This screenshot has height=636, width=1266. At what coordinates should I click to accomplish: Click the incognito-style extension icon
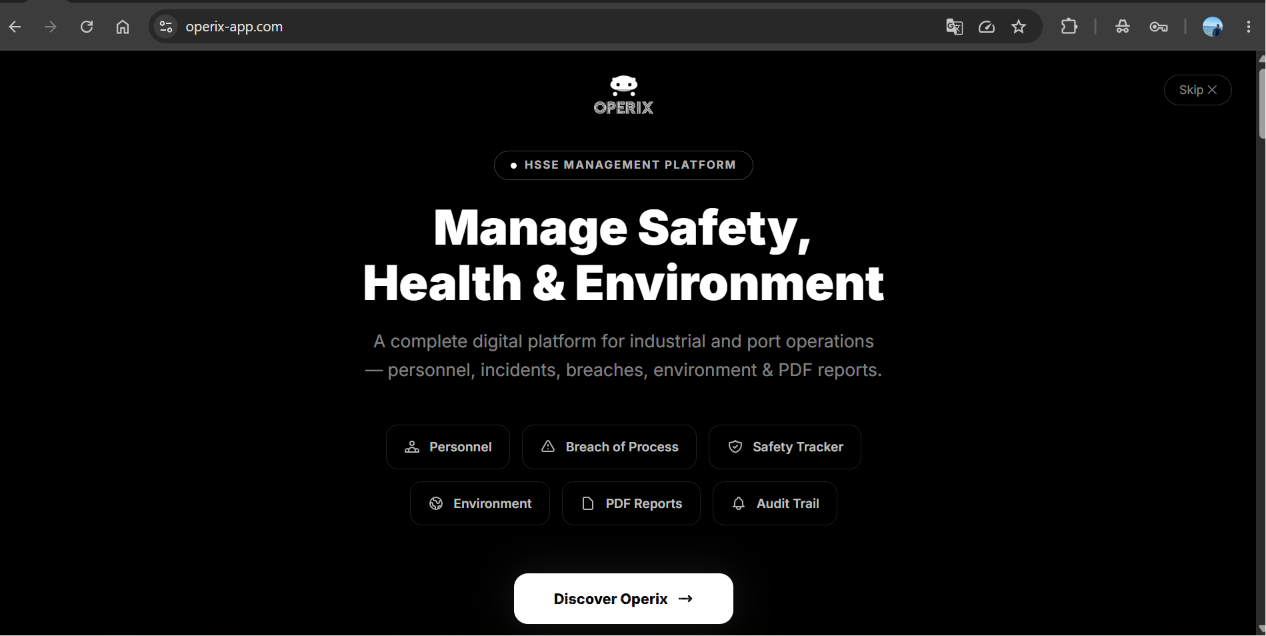[1123, 27]
